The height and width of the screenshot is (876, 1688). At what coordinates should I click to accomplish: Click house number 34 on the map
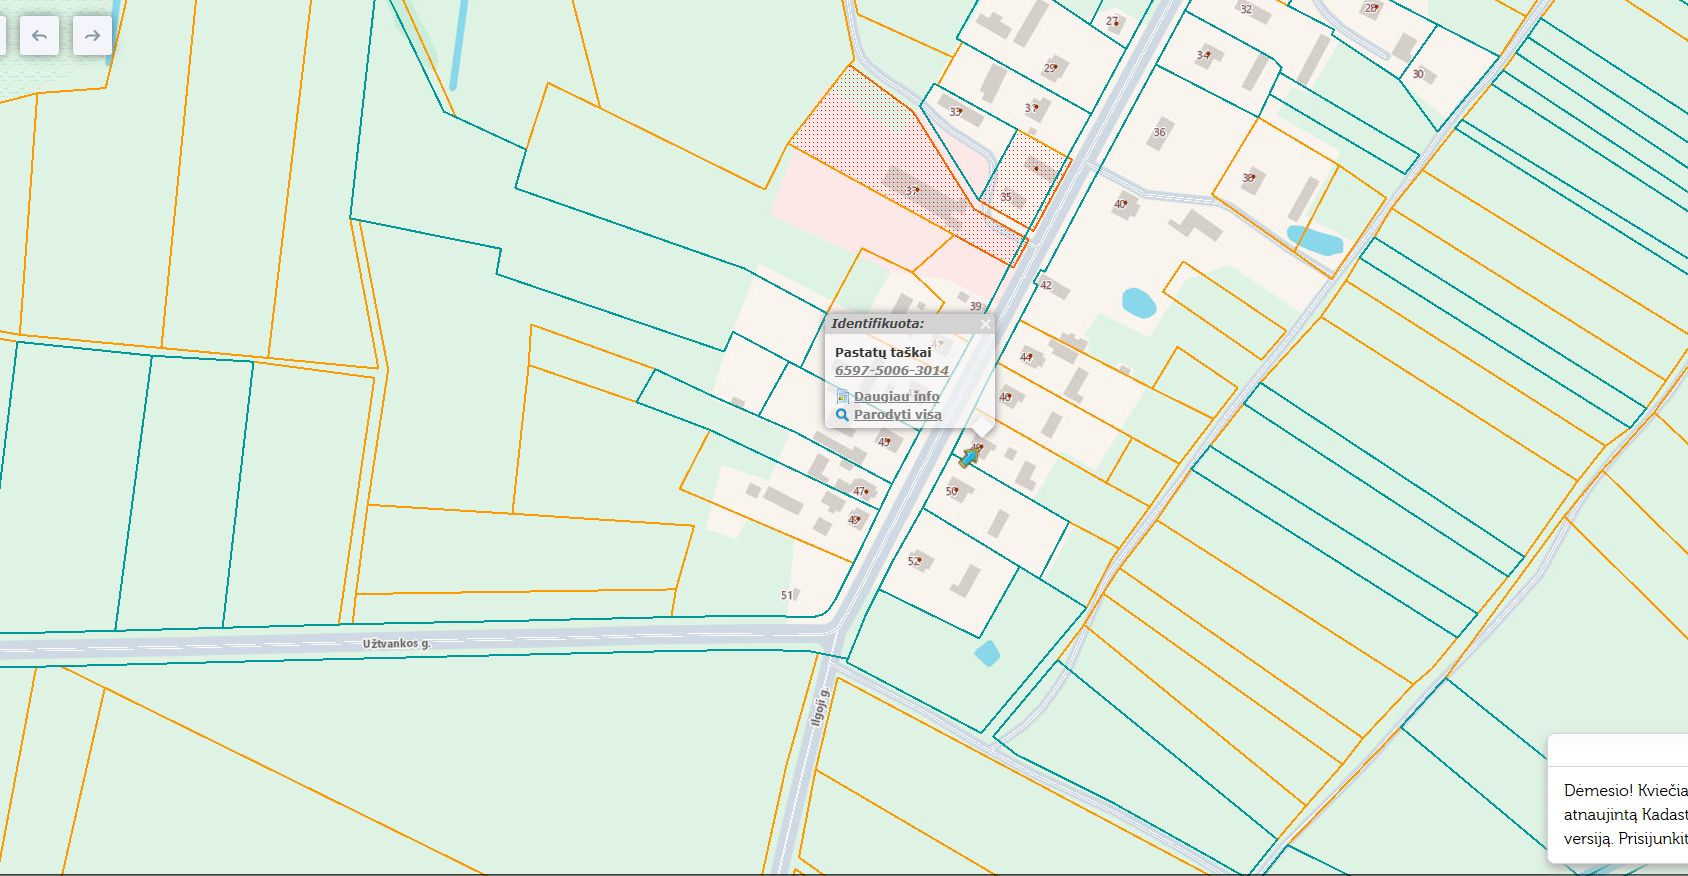[x=1203, y=55]
